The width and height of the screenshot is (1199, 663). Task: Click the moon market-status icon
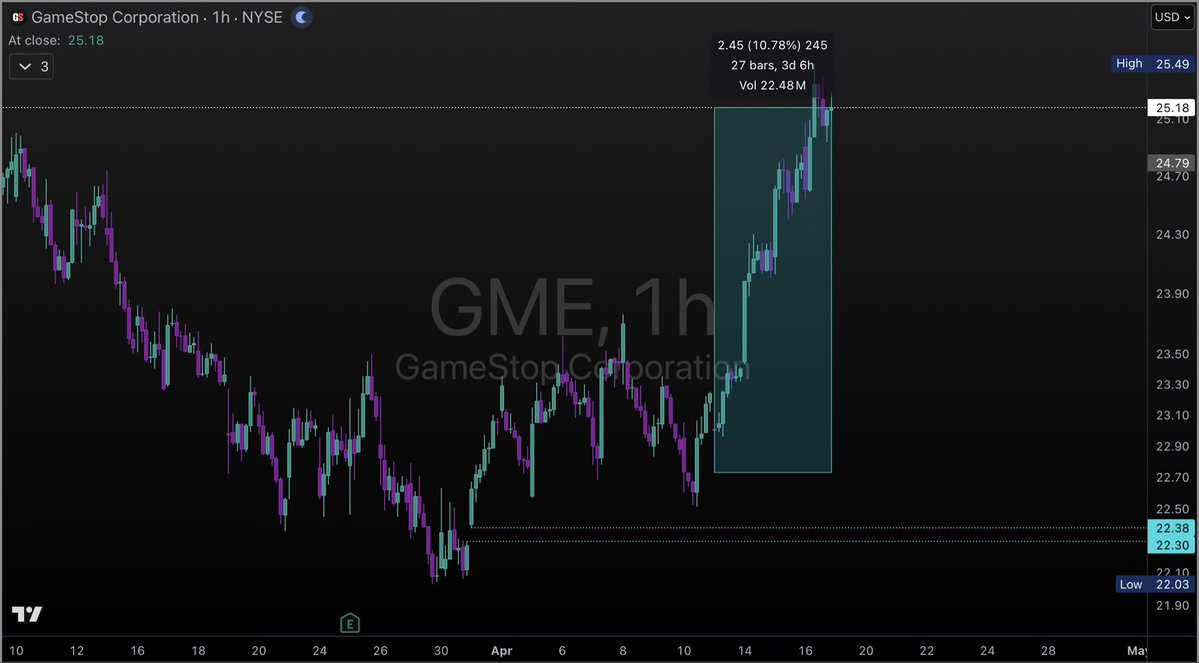pos(302,17)
